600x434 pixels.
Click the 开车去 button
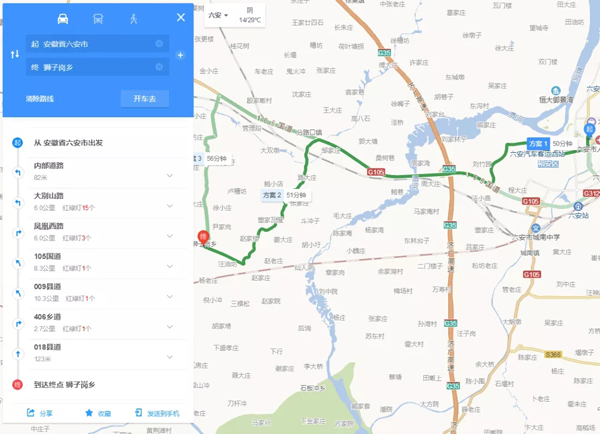(x=145, y=99)
